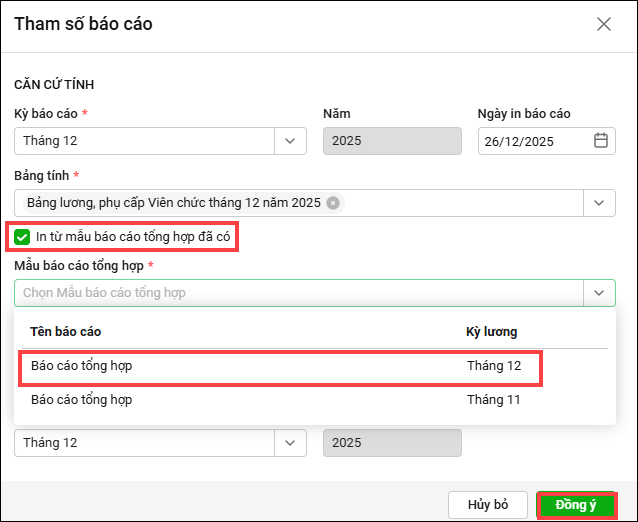The image size is (638, 522).
Task: Expand the Kỳ báo cáo dropdown arrow
Action: 290,141
